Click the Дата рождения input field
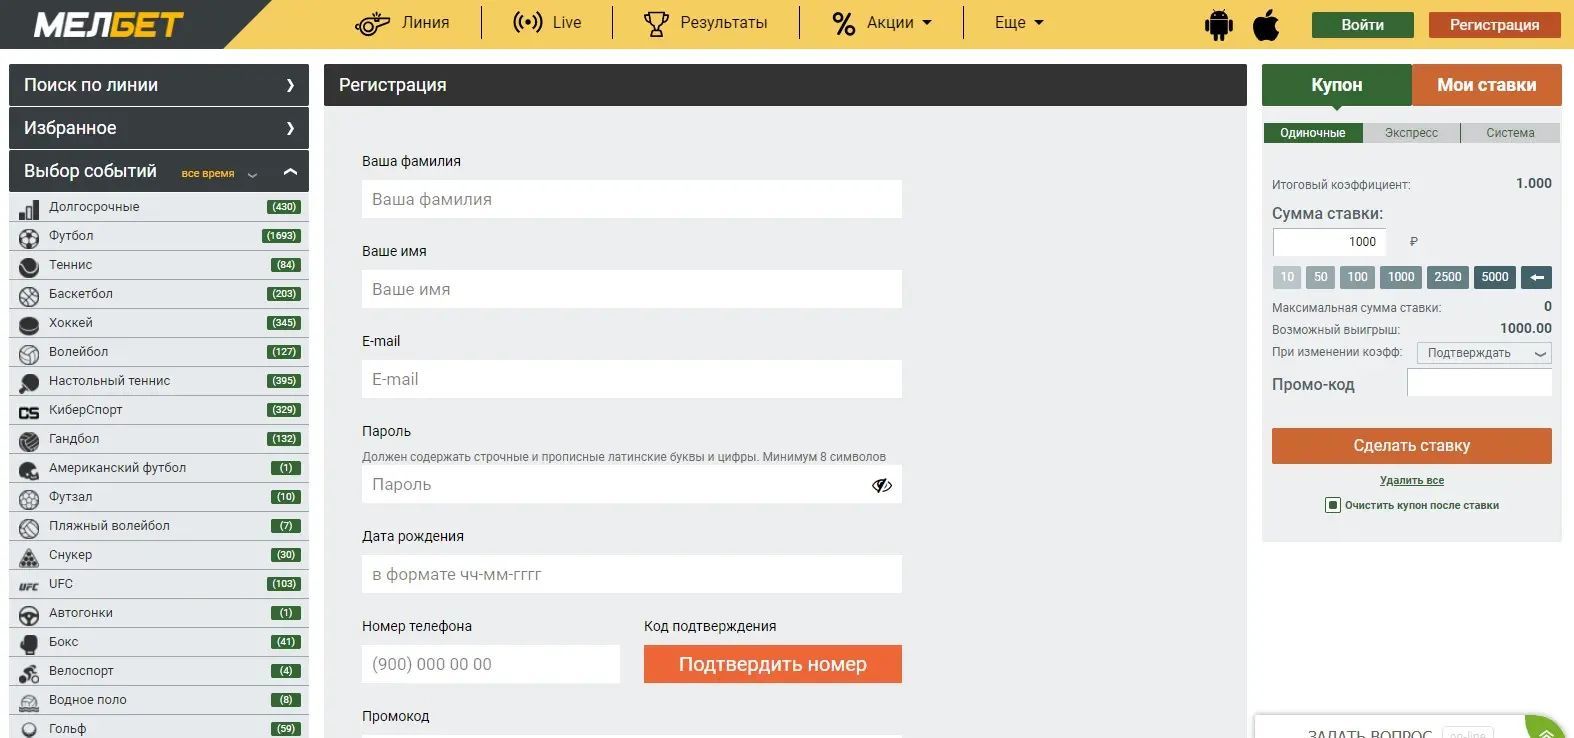 631,574
